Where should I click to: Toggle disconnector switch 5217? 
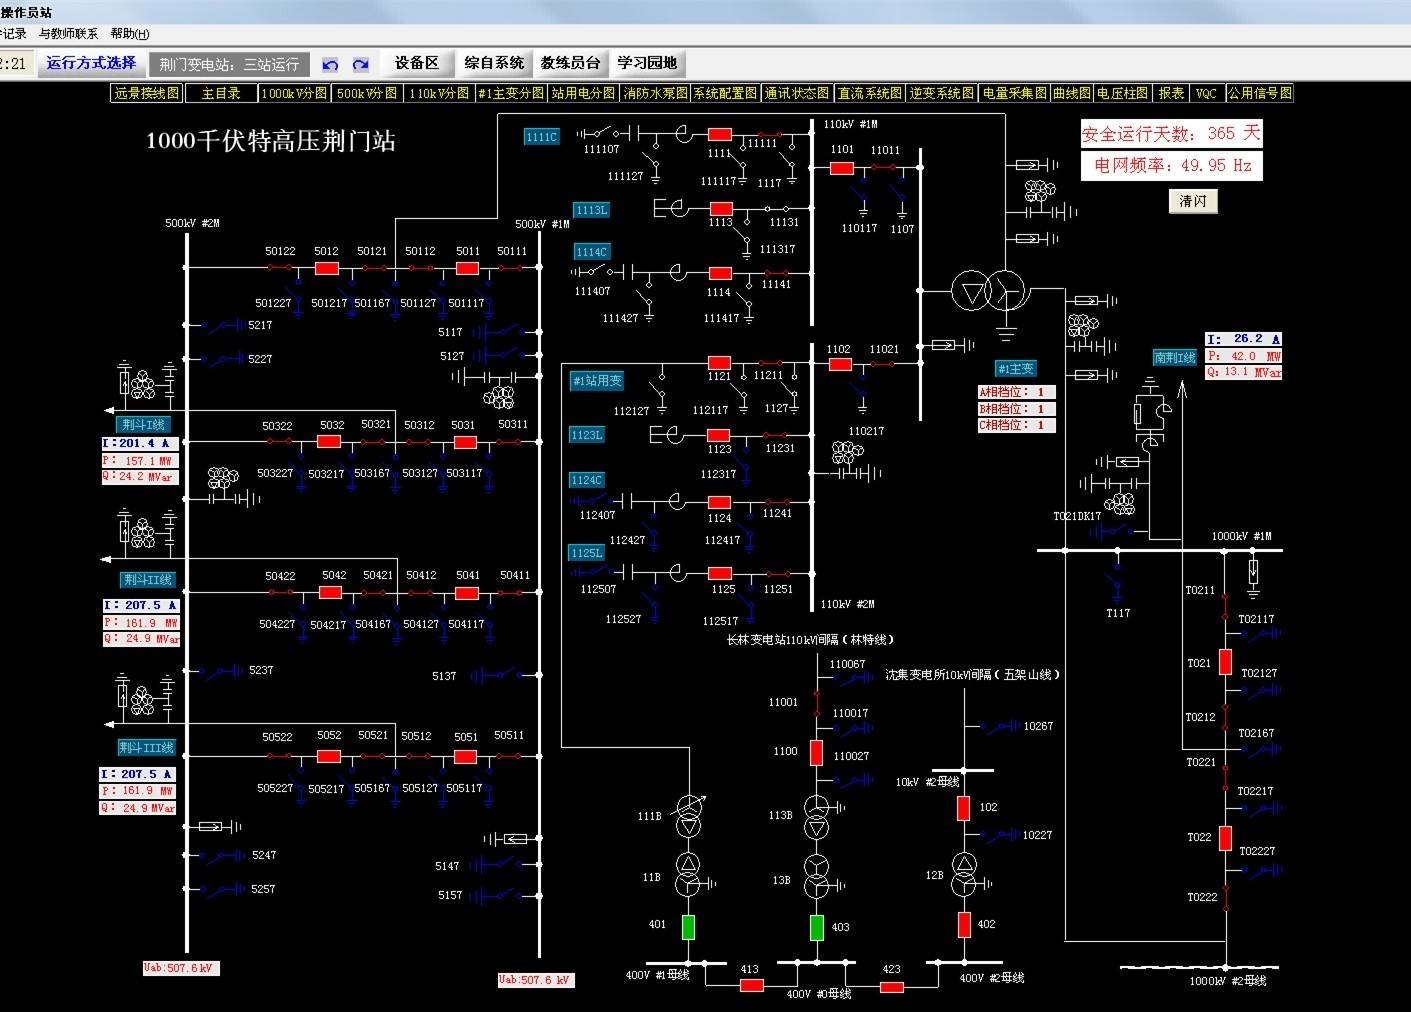221,325
